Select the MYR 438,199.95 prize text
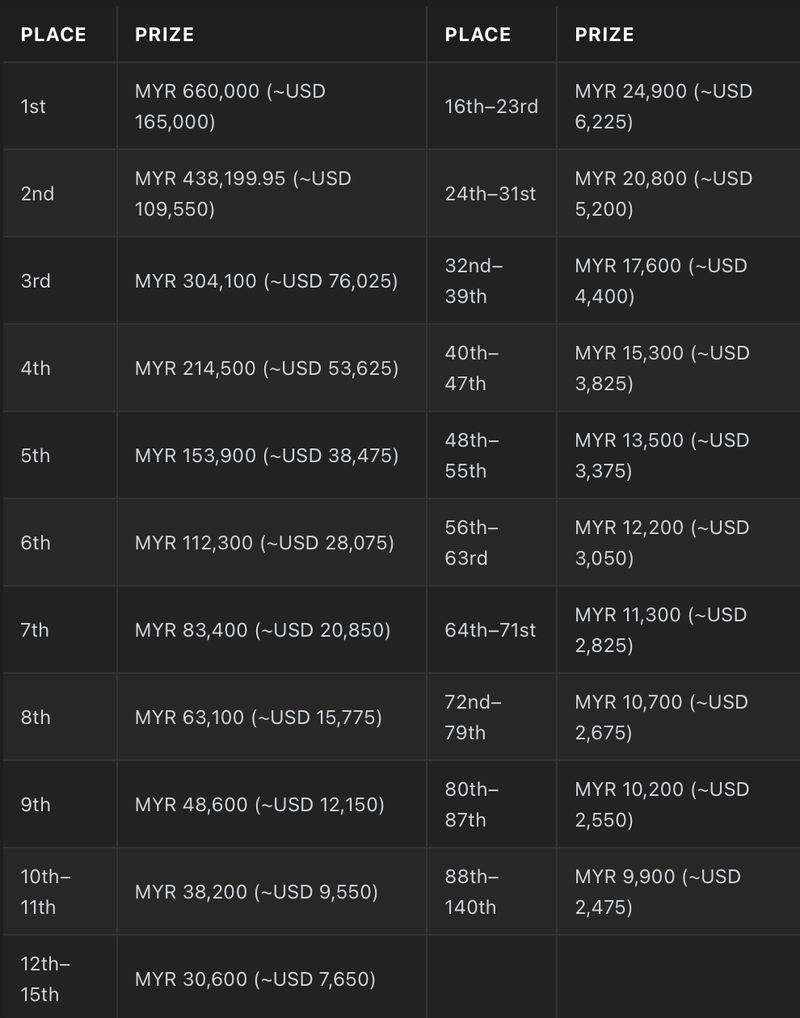 coord(243,193)
